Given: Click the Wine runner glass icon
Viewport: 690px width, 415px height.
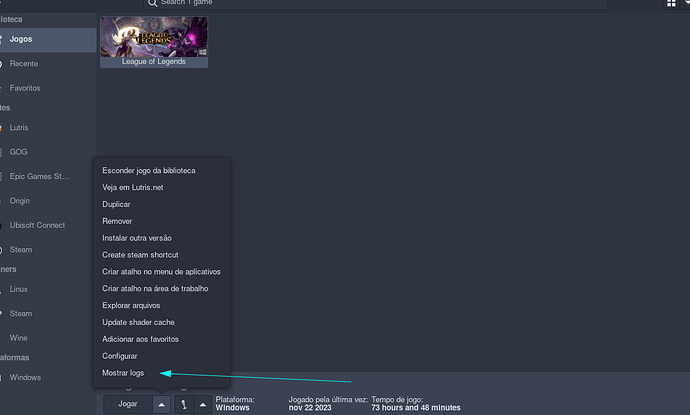Looking at the screenshot, I should coord(184,404).
